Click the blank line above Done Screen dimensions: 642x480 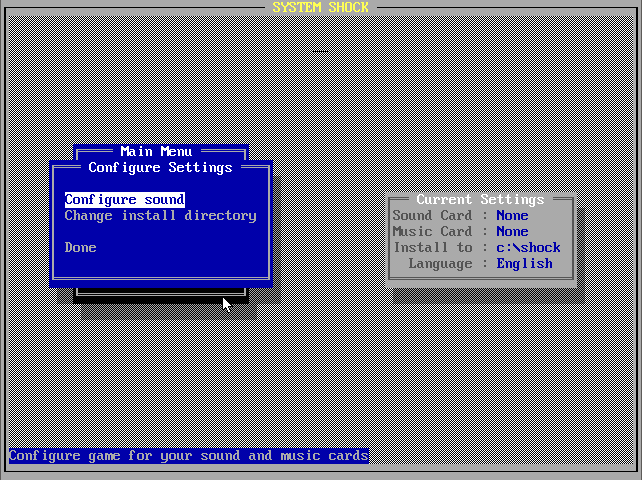point(160,232)
